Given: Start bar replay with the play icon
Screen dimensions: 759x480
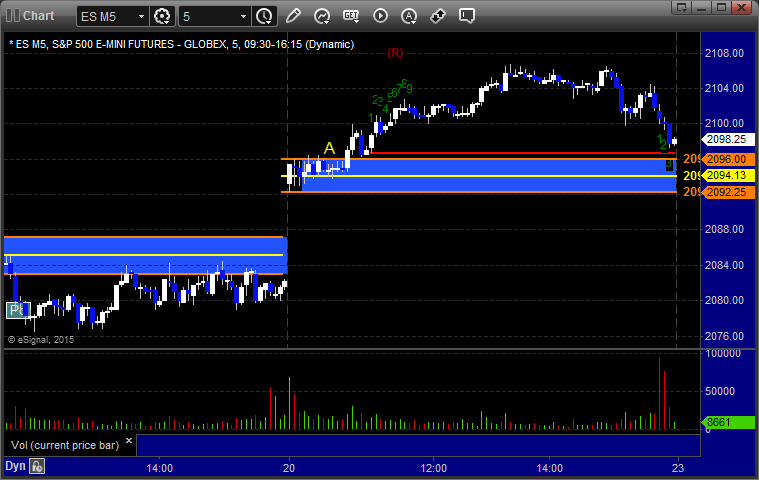Looking at the screenshot, I should coord(380,16).
